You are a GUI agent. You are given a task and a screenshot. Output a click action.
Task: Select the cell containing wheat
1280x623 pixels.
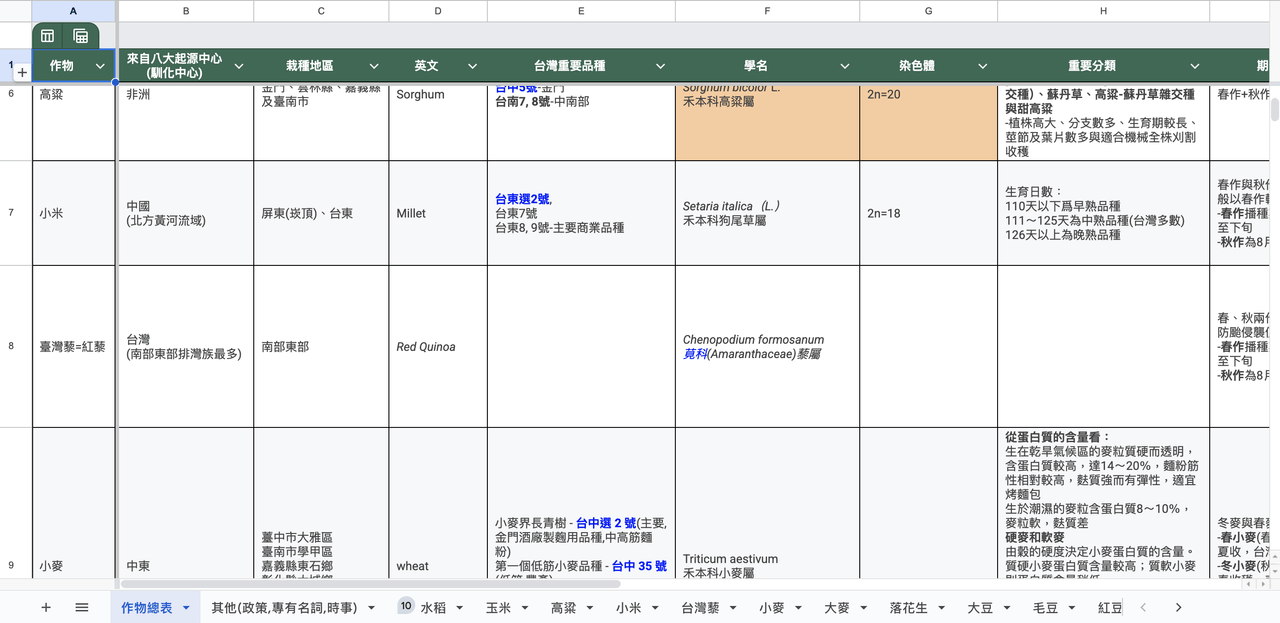(x=438, y=502)
